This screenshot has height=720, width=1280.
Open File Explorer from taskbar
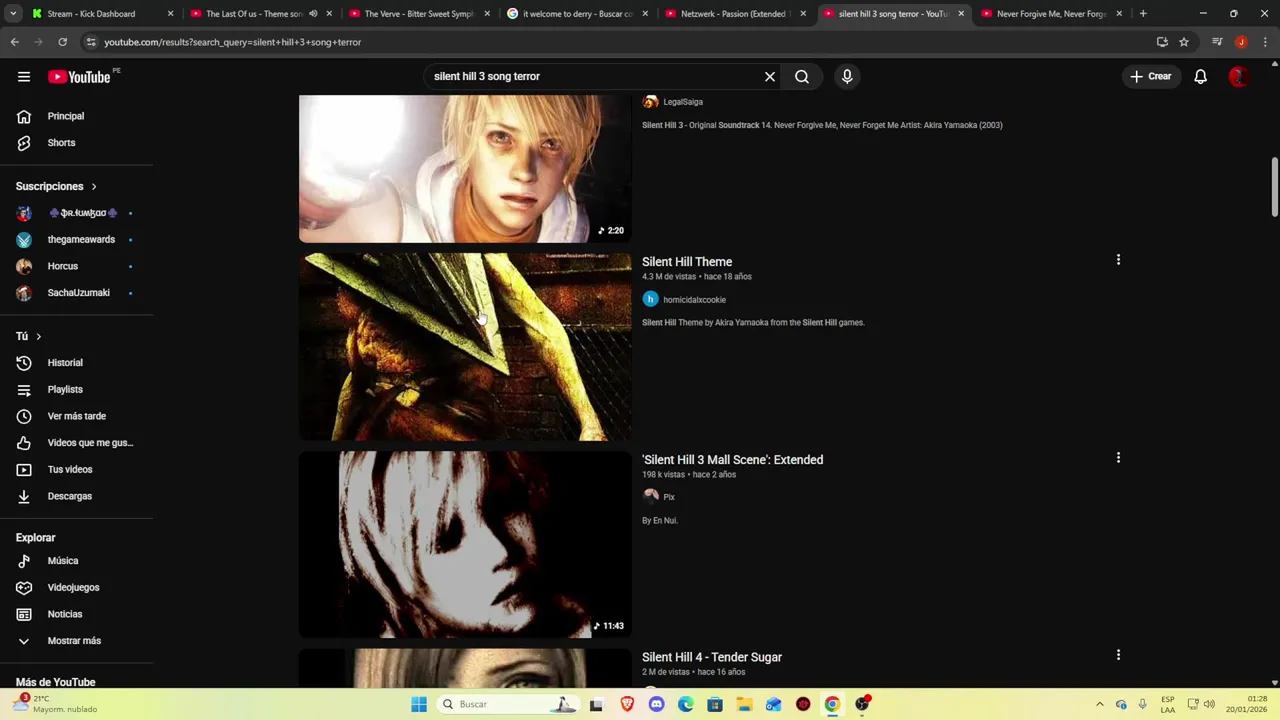(x=744, y=704)
